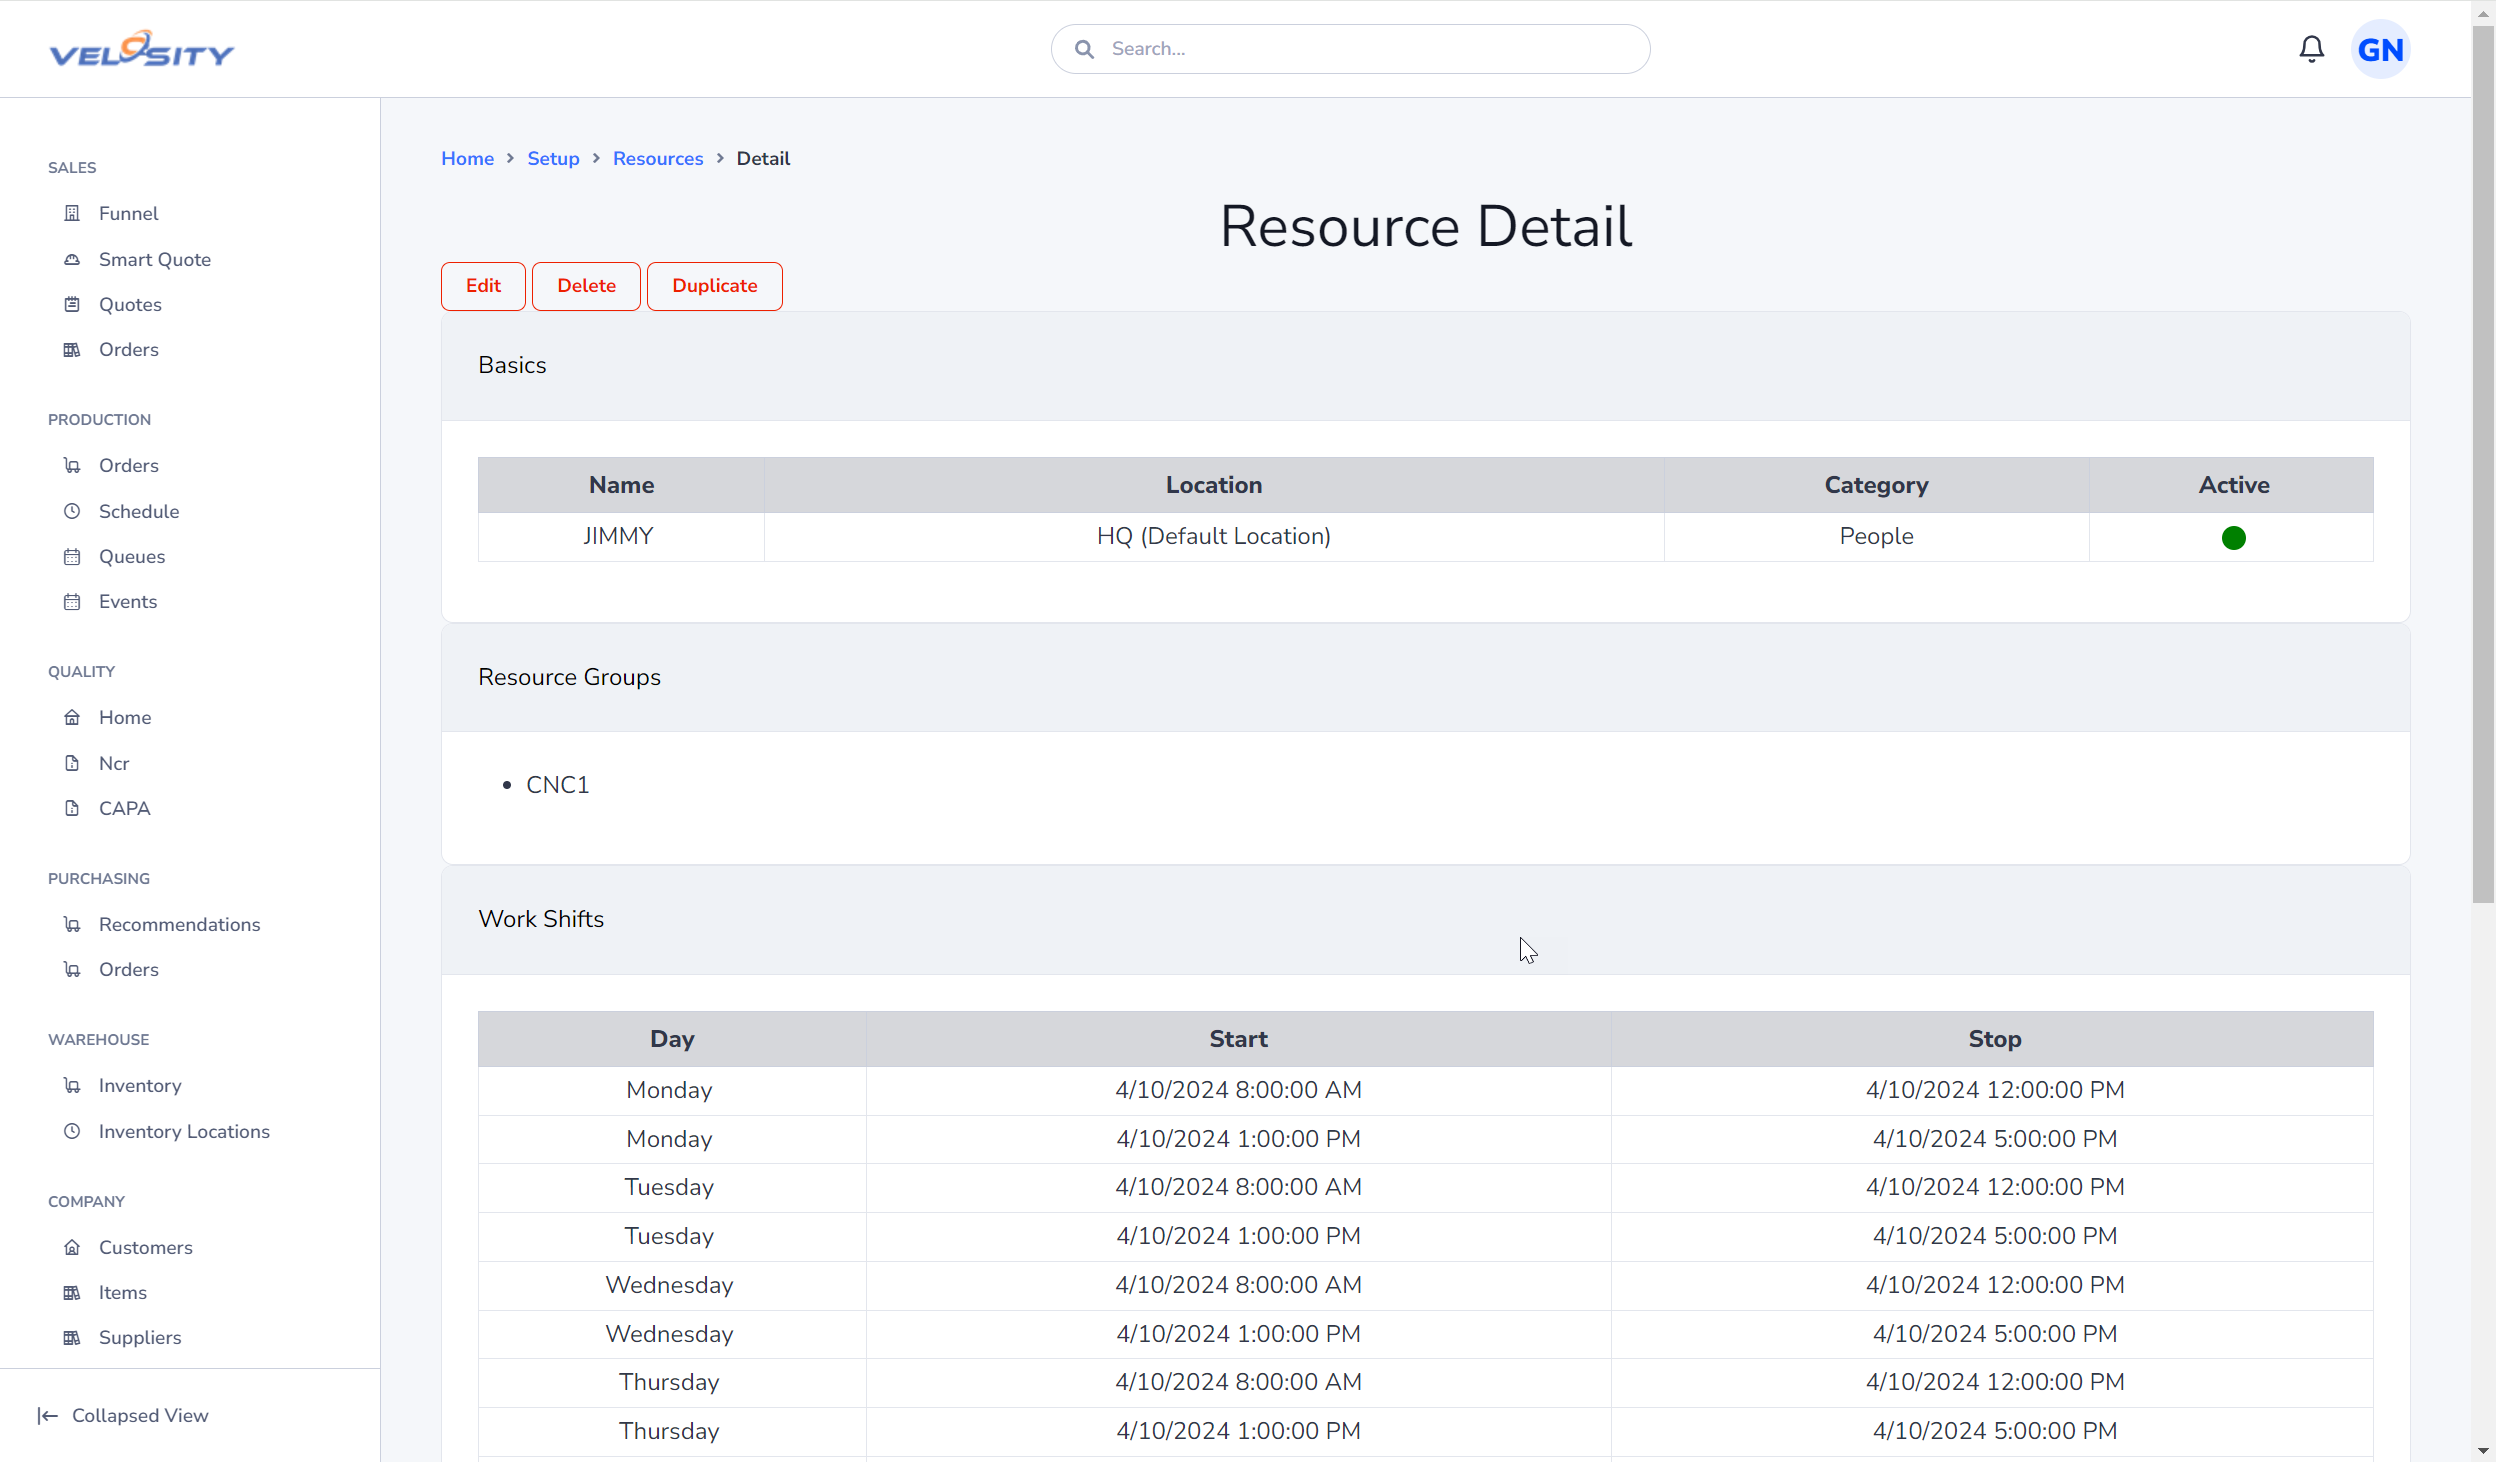Open the Customers page

tap(146, 1247)
